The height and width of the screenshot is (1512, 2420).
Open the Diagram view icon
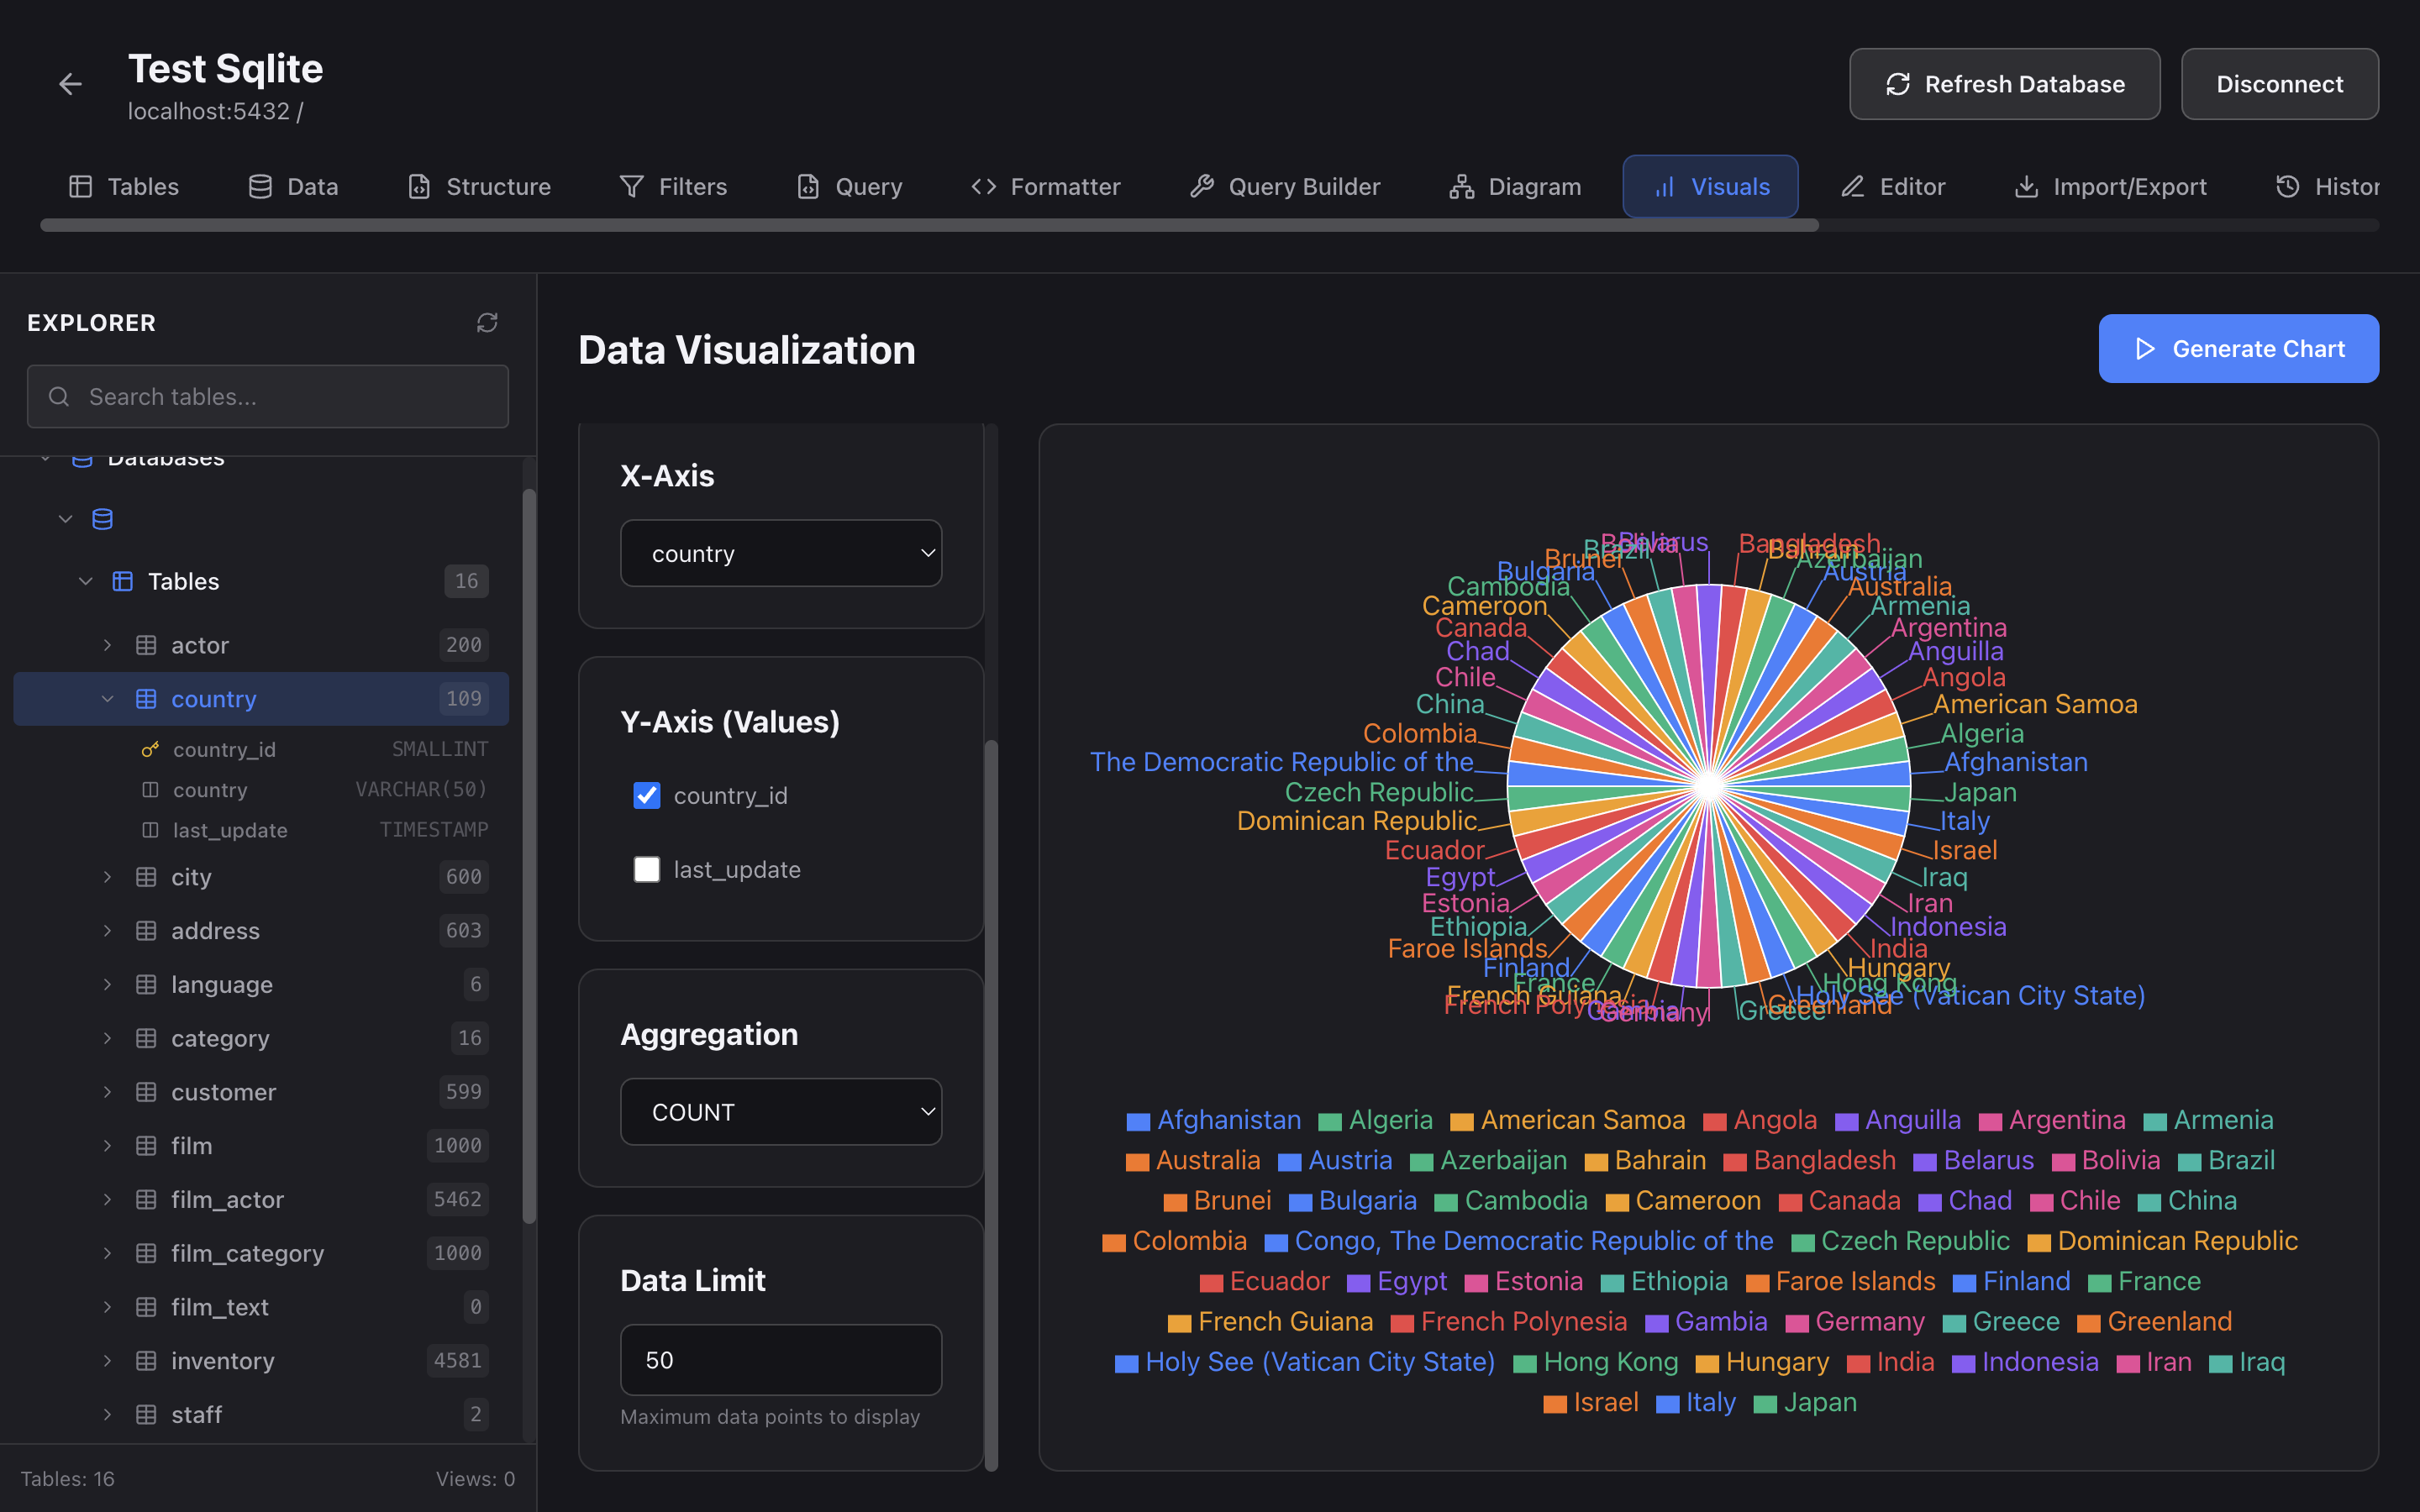(1462, 186)
